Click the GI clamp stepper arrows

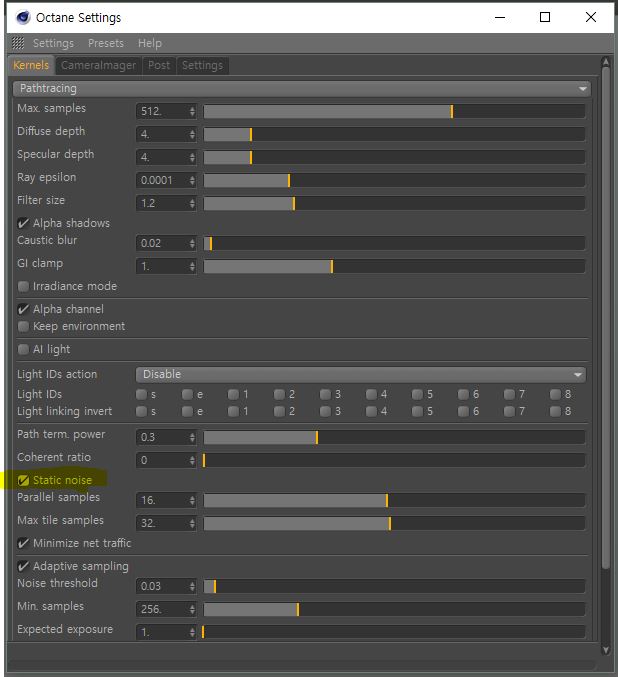(192, 266)
